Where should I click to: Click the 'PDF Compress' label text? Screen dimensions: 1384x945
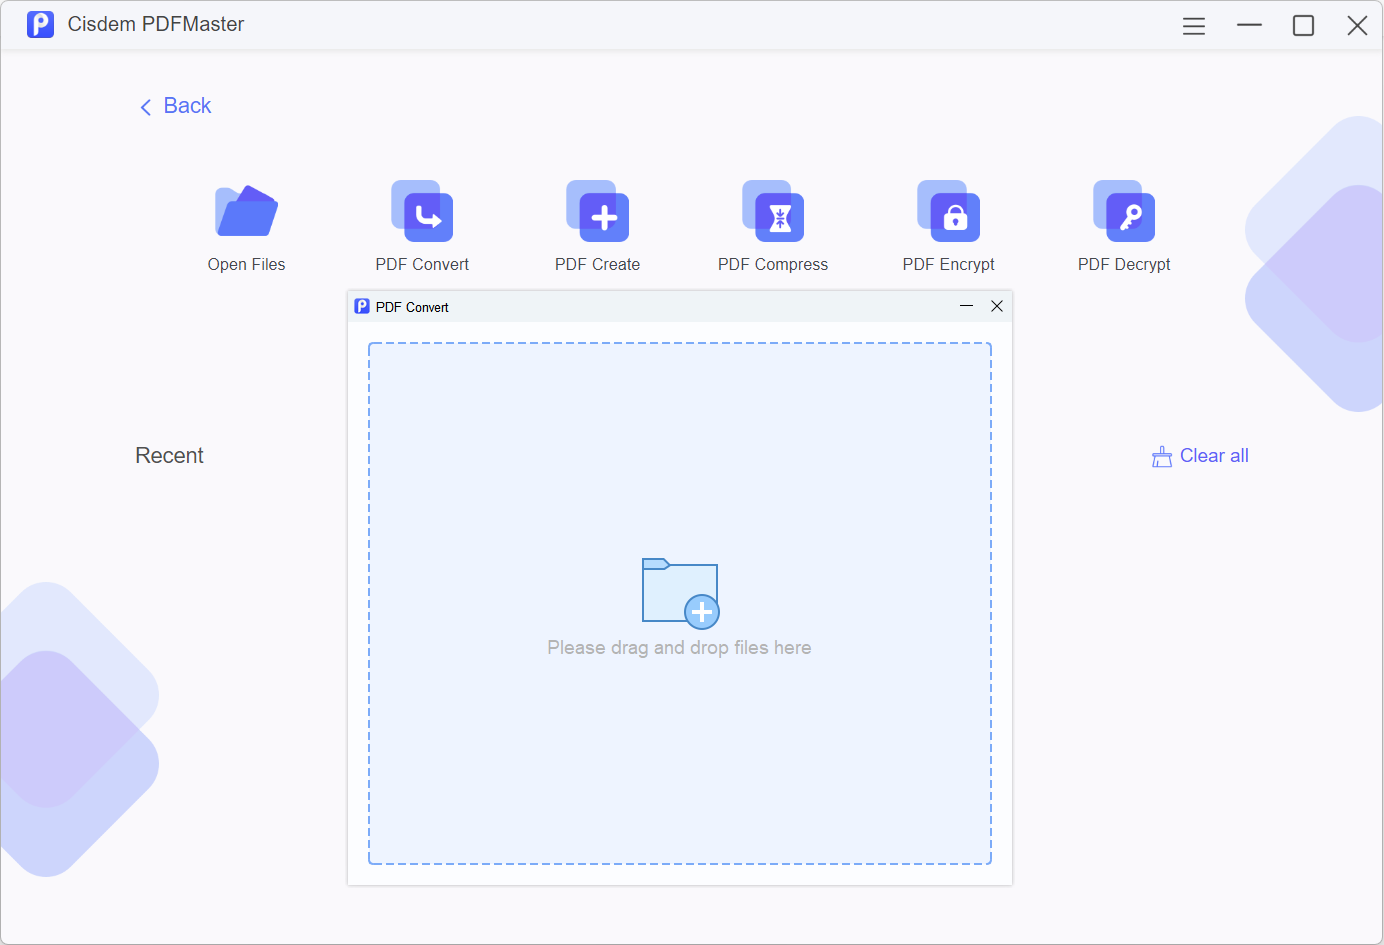click(x=773, y=265)
